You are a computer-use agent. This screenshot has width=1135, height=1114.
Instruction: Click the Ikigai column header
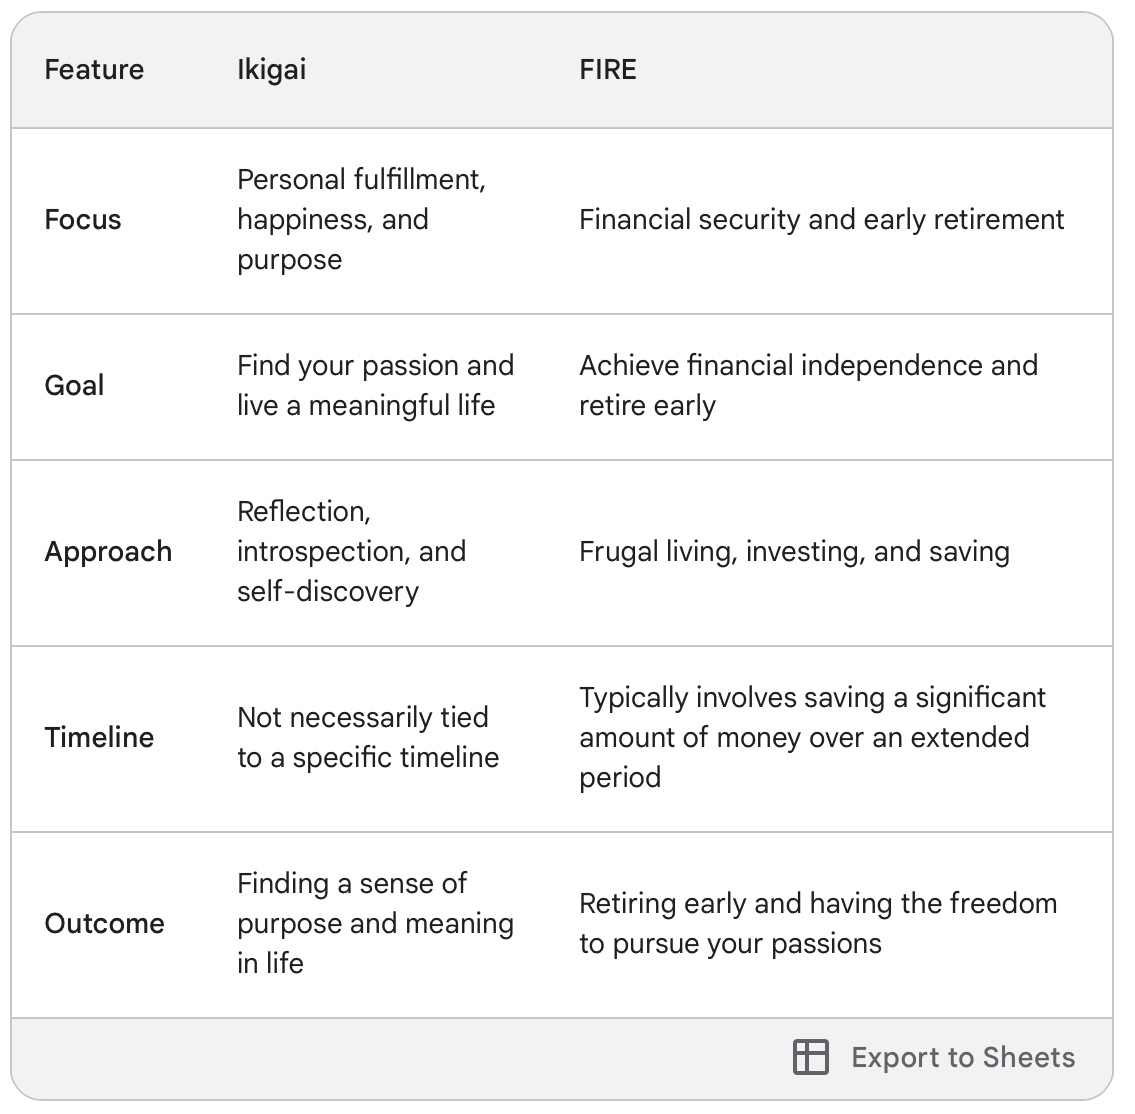coord(271,69)
